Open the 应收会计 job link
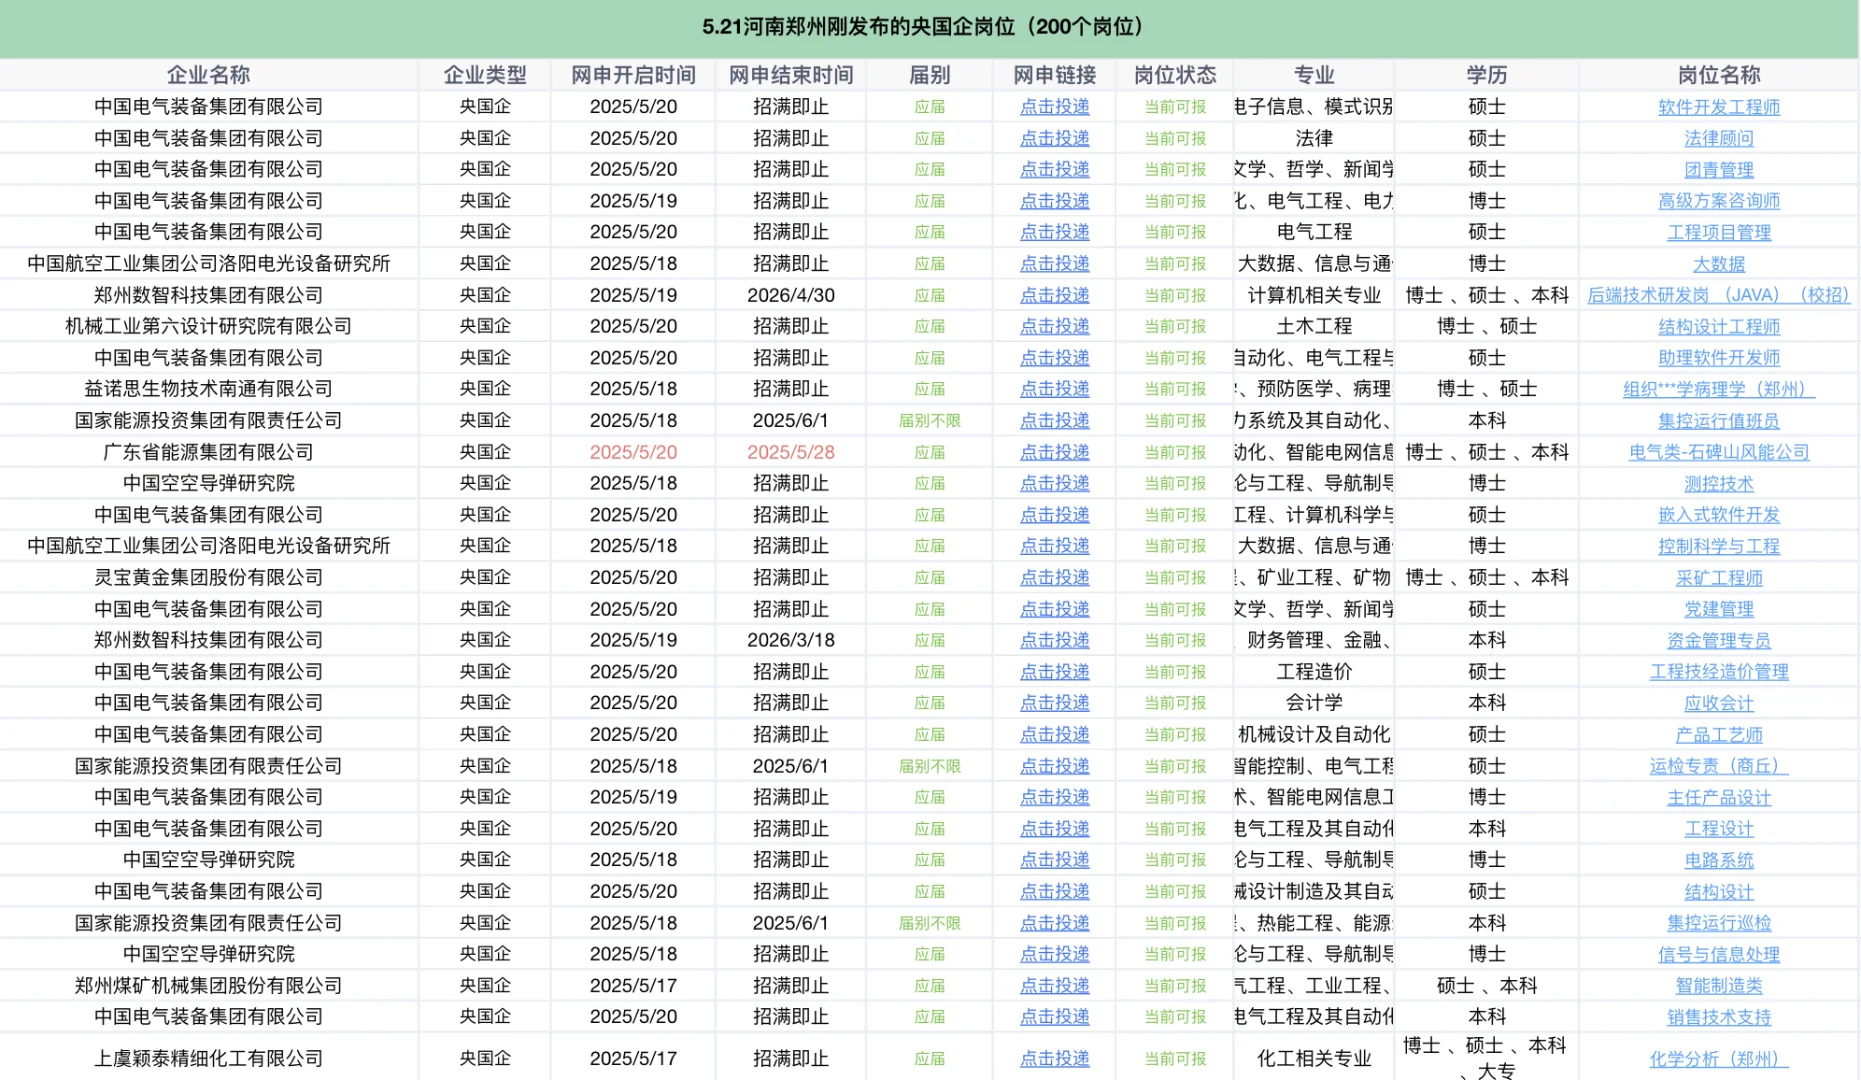Viewport: 1861px width, 1080px height. pyautogui.click(x=1718, y=703)
